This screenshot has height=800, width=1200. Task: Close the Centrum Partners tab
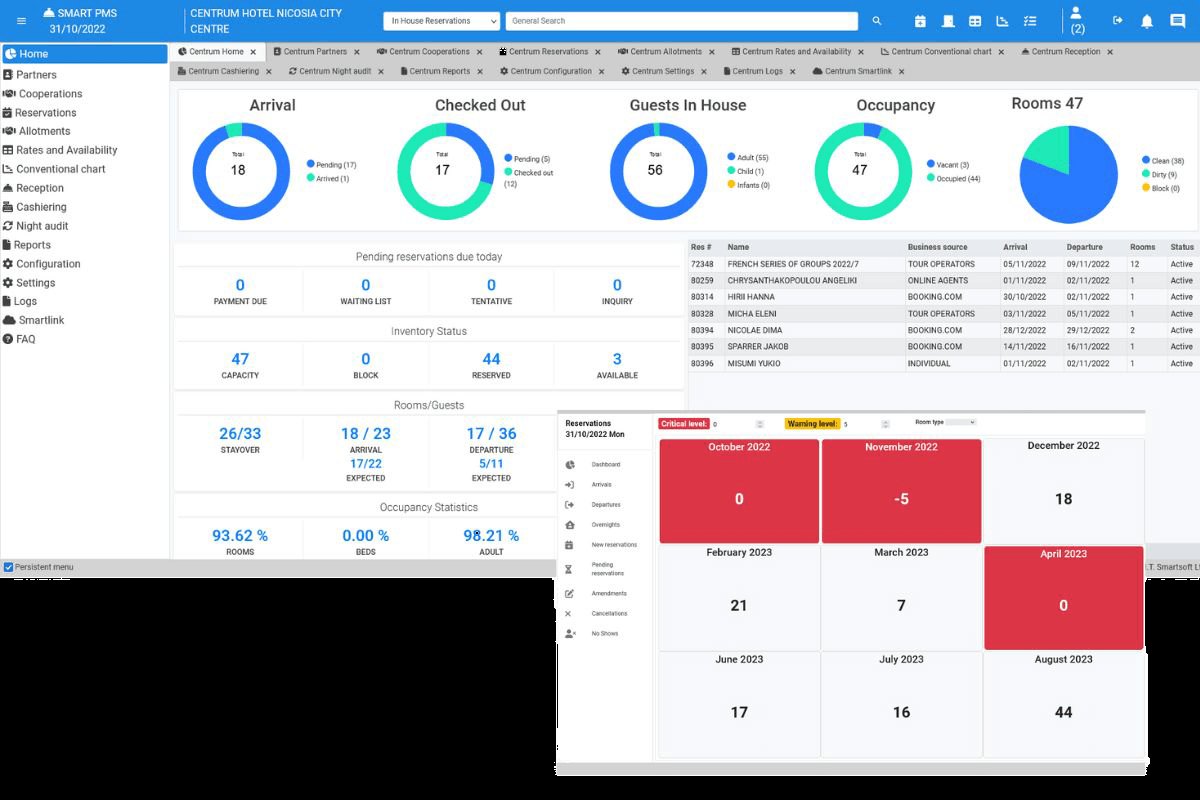356,52
